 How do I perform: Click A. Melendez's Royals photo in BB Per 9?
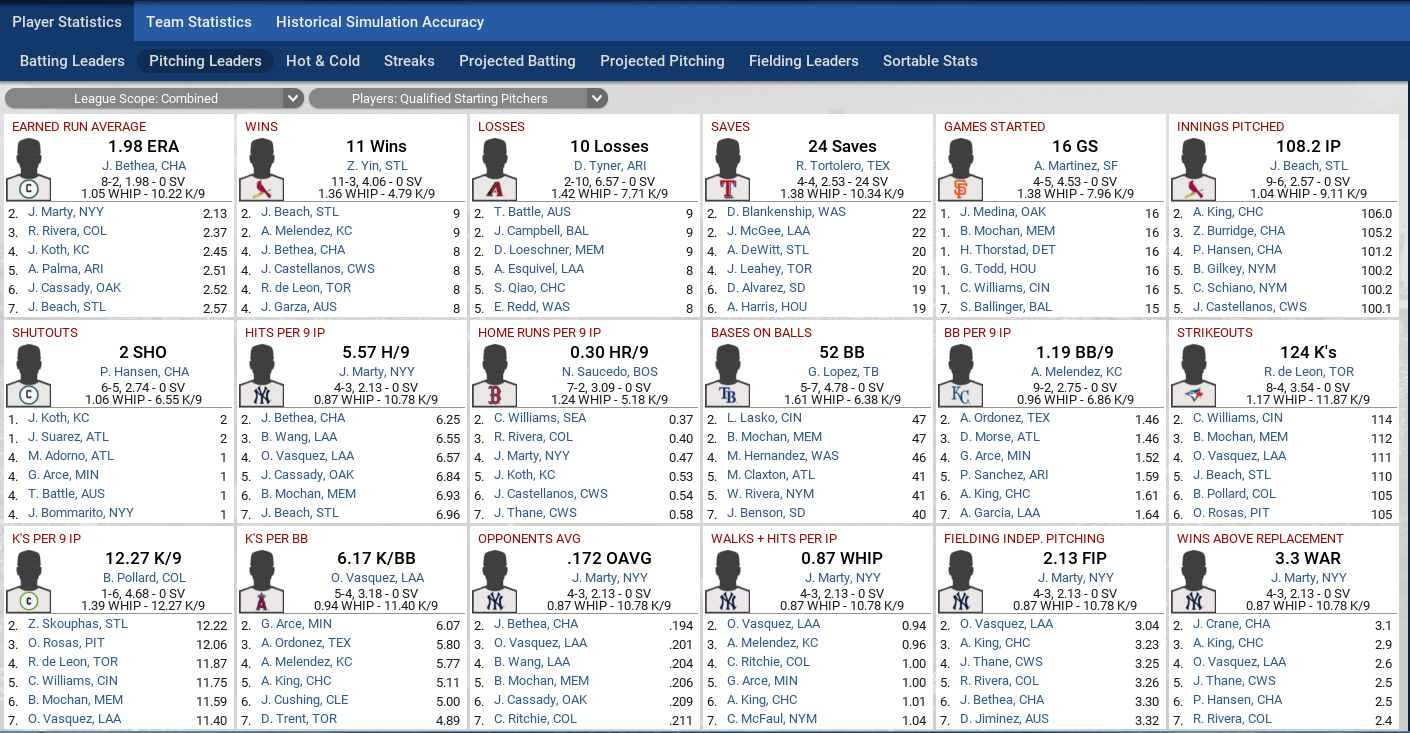tap(961, 375)
